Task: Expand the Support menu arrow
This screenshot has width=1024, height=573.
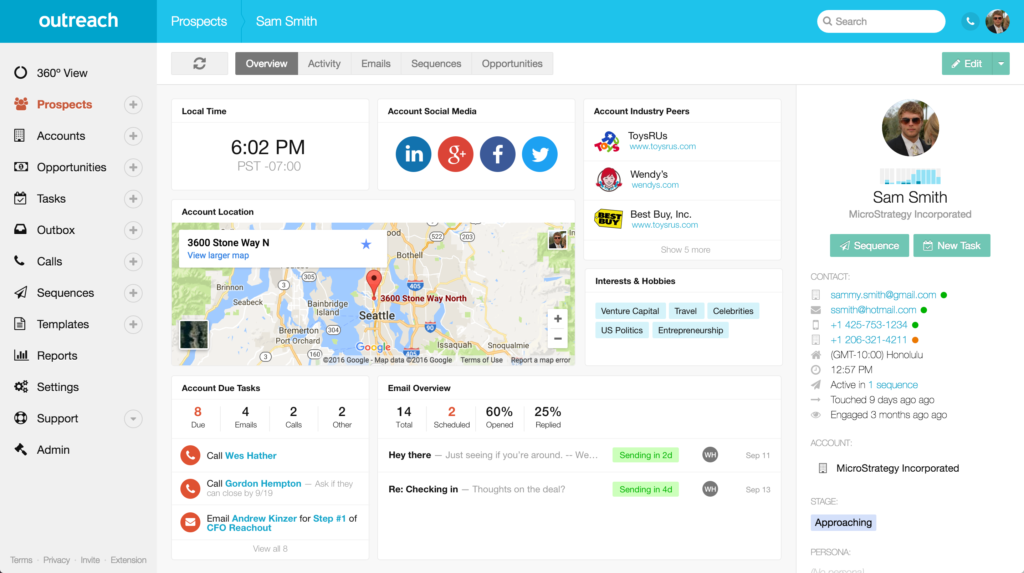Action: pos(133,418)
